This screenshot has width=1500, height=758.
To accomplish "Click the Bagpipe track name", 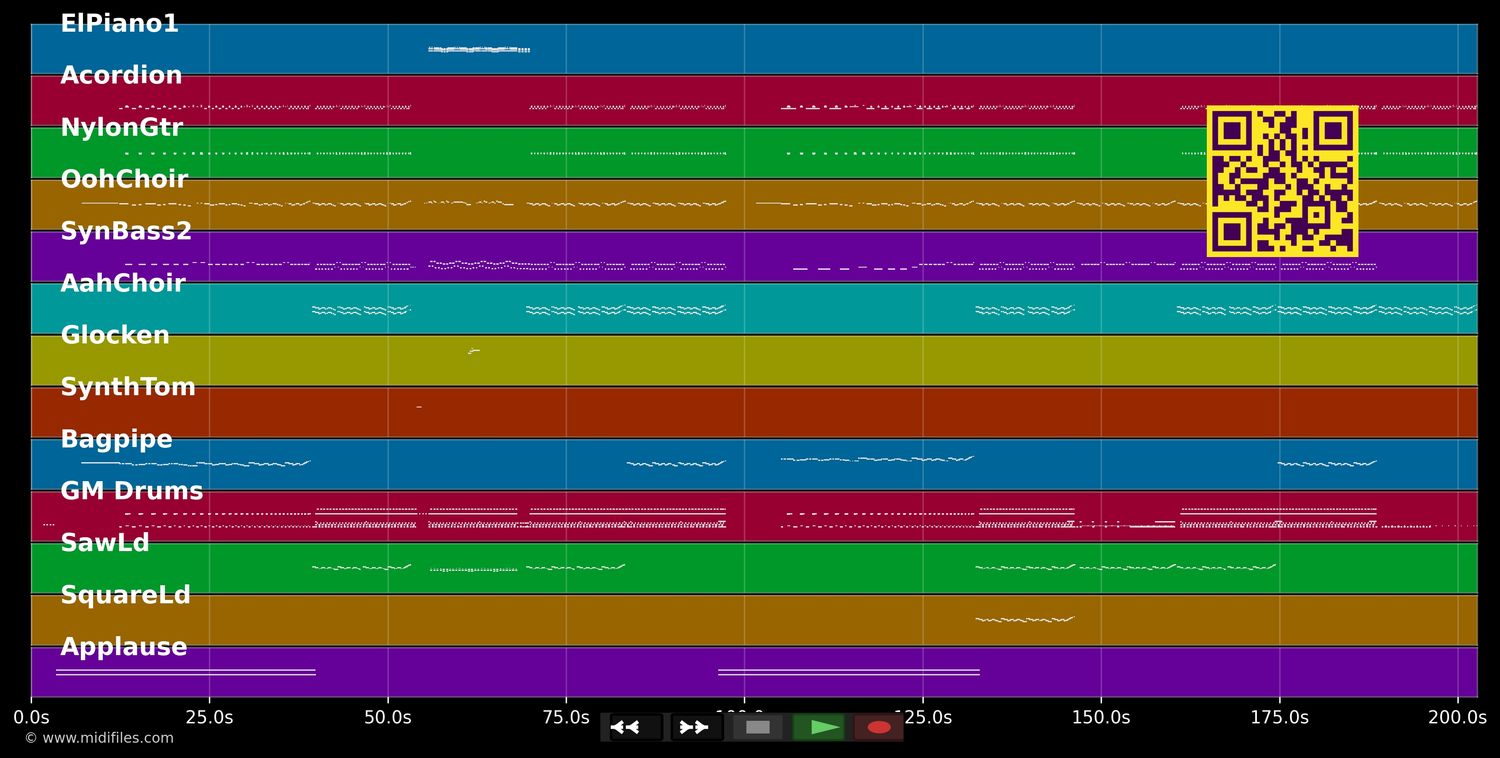I will (116, 440).
